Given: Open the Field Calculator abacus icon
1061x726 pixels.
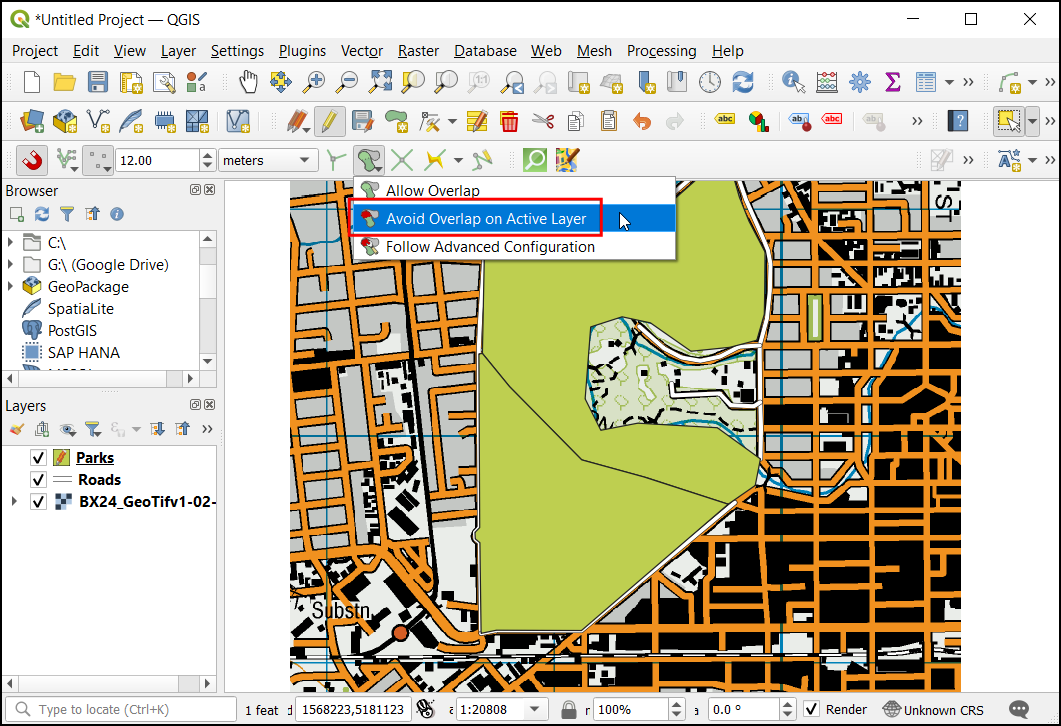Looking at the screenshot, I should [x=827, y=82].
